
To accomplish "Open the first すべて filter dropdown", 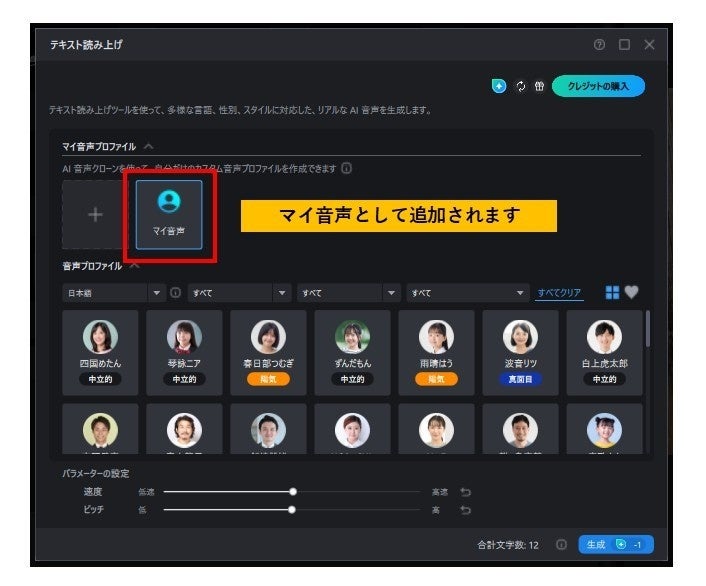I will 239,293.
